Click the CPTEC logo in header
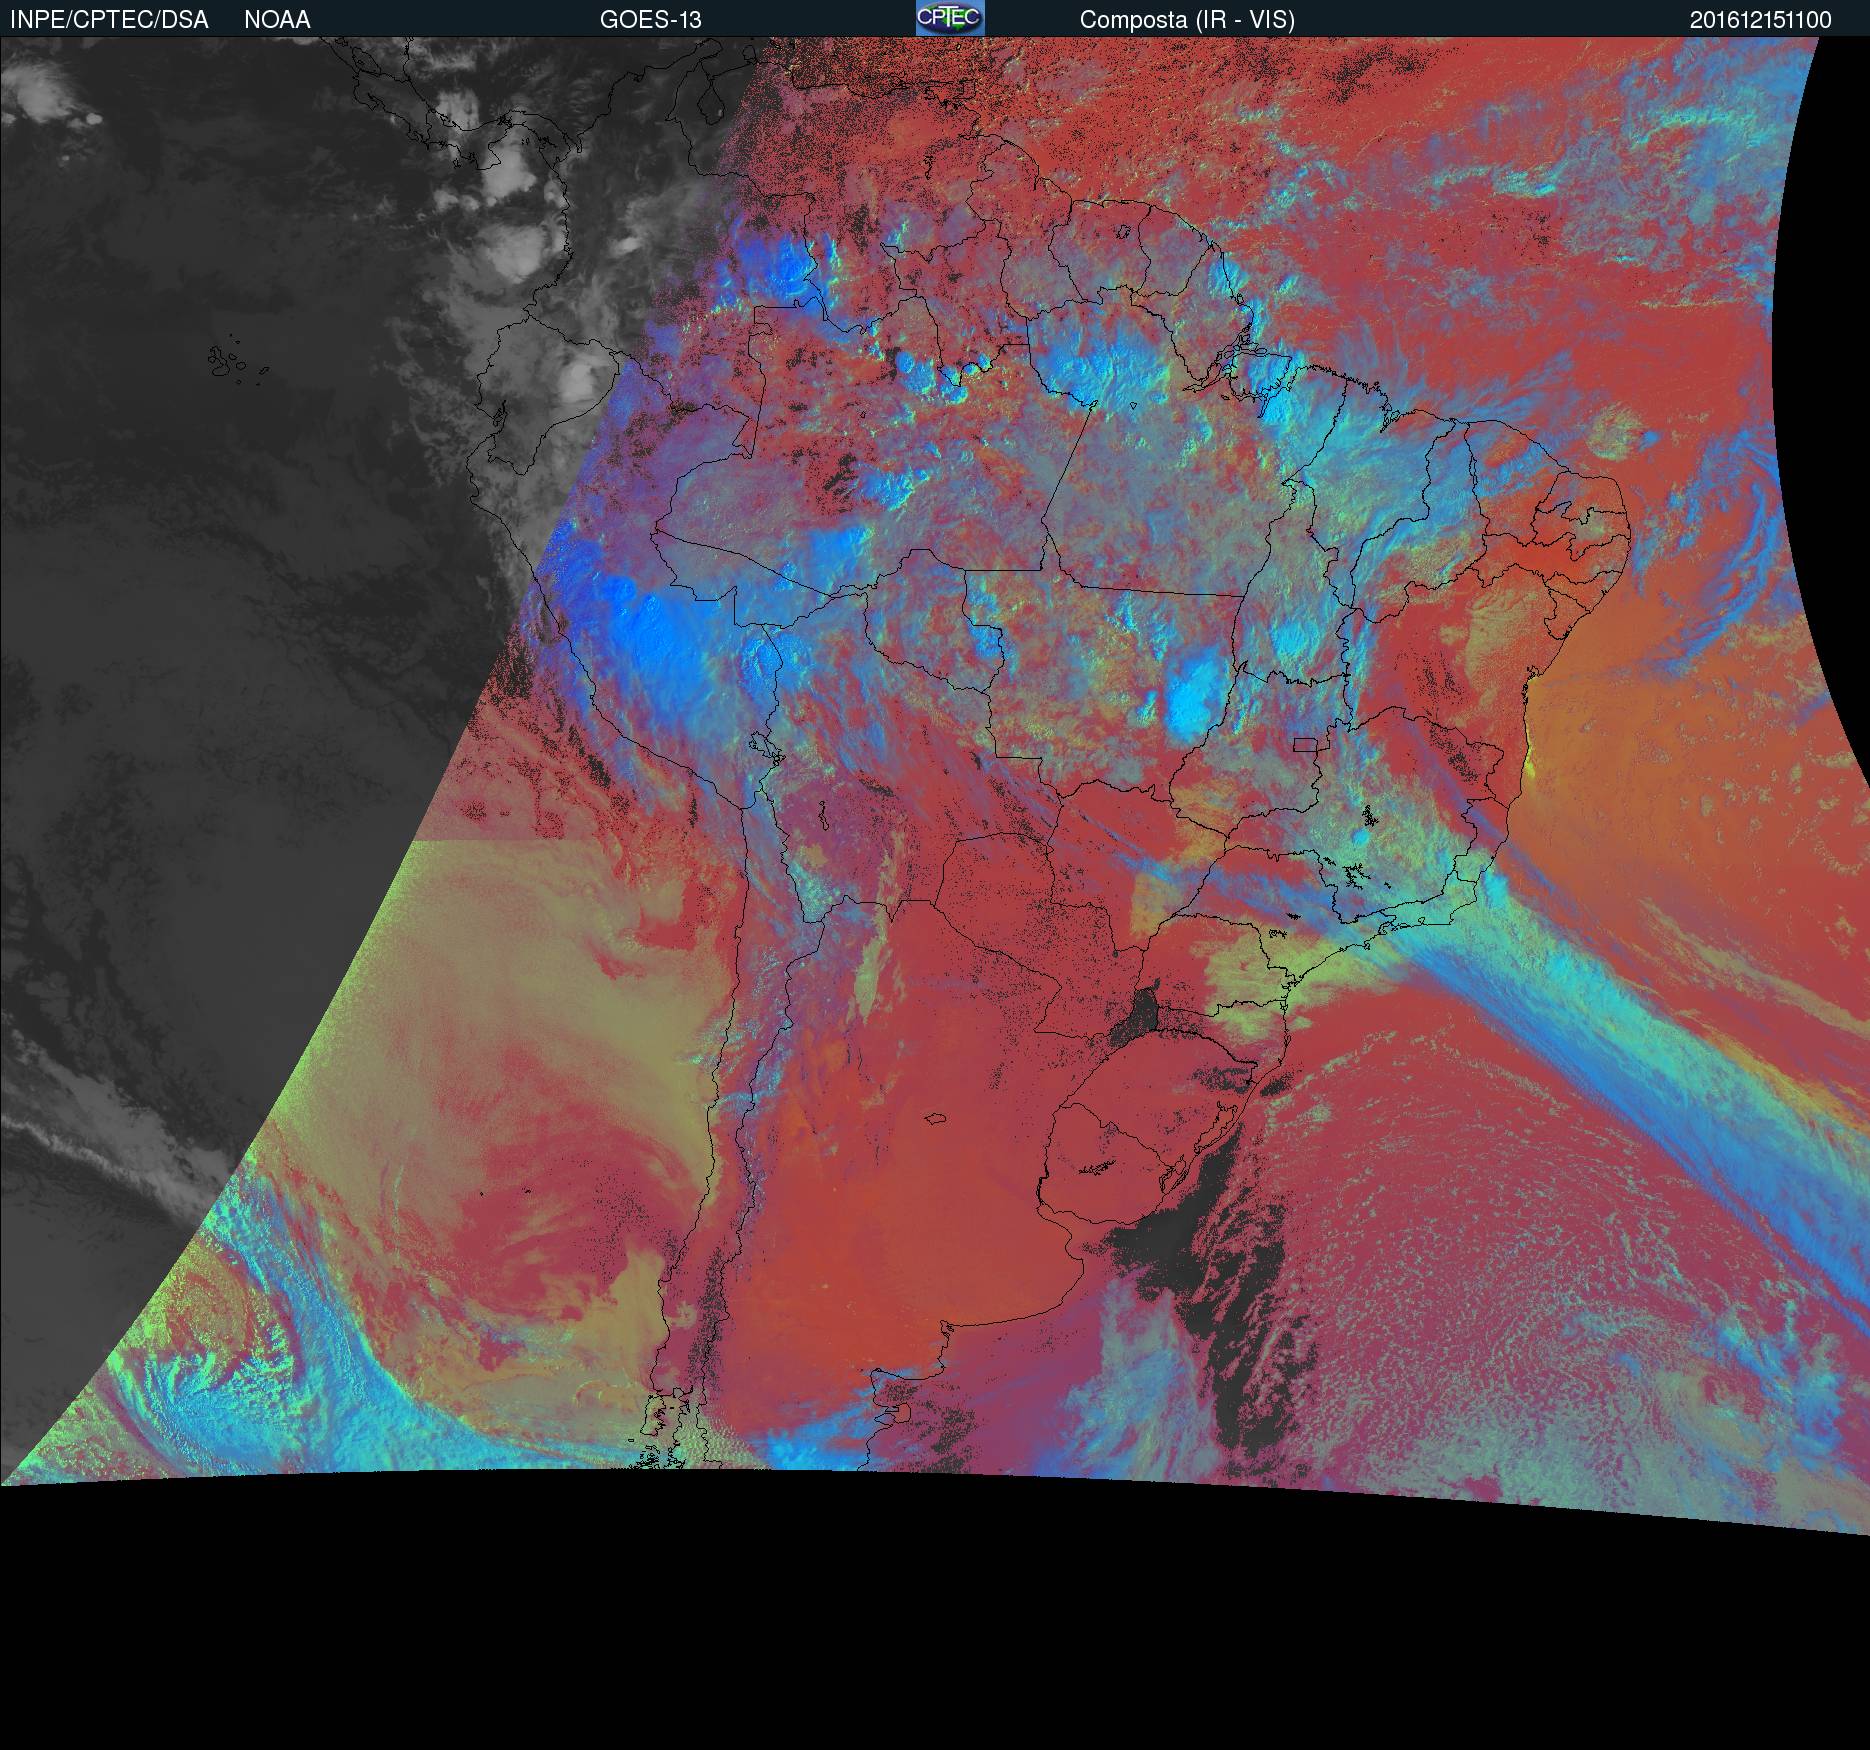This screenshot has height=1750, width=1870. click(949, 18)
